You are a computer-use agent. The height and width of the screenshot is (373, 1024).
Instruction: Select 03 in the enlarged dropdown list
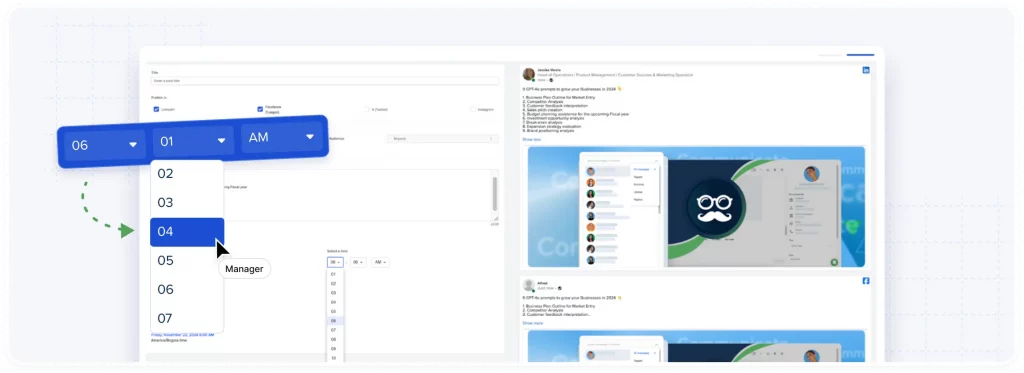[x=187, y=203]
